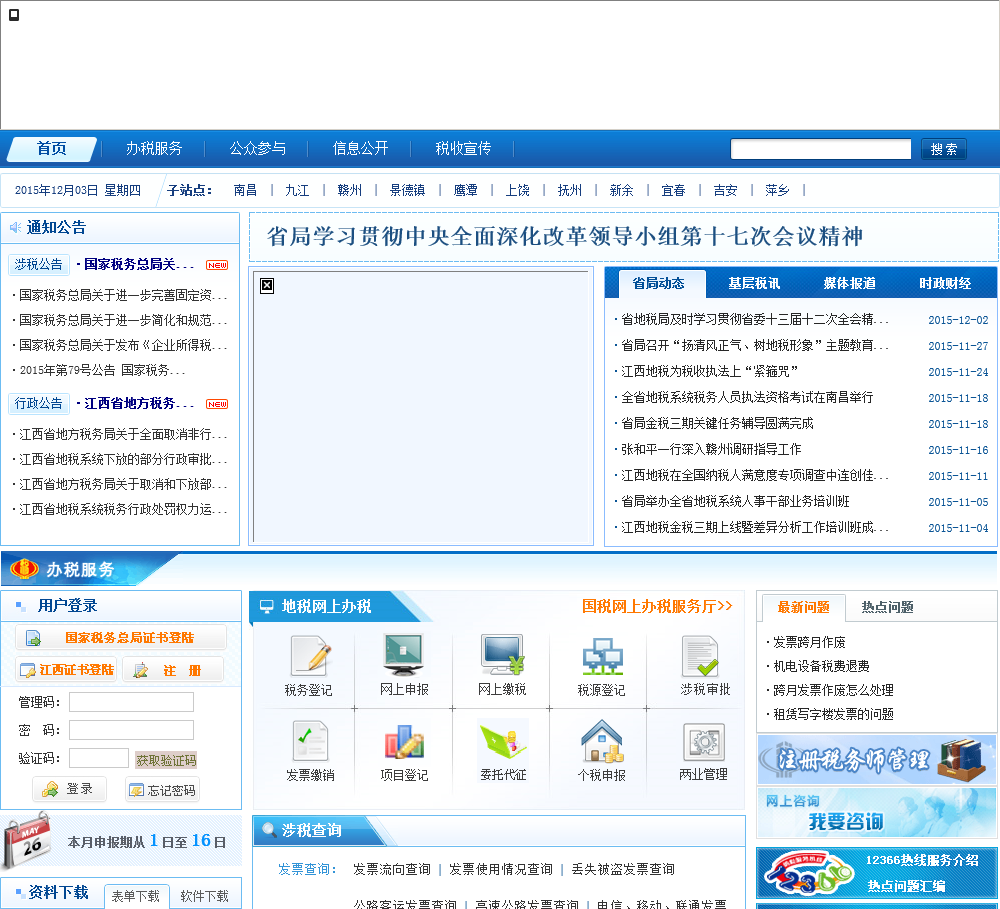Open news 张和平一行深入赣州调研指导工作

tap(711, 449)
